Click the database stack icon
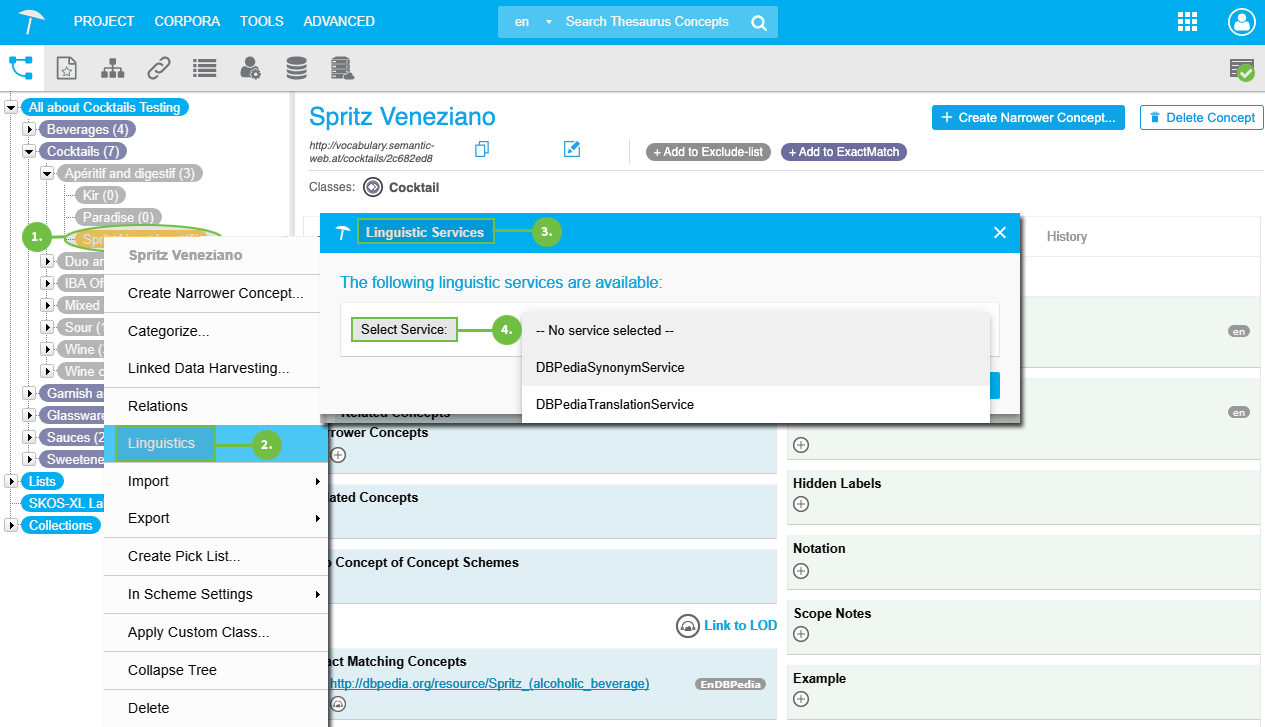 tap(296, 68)
